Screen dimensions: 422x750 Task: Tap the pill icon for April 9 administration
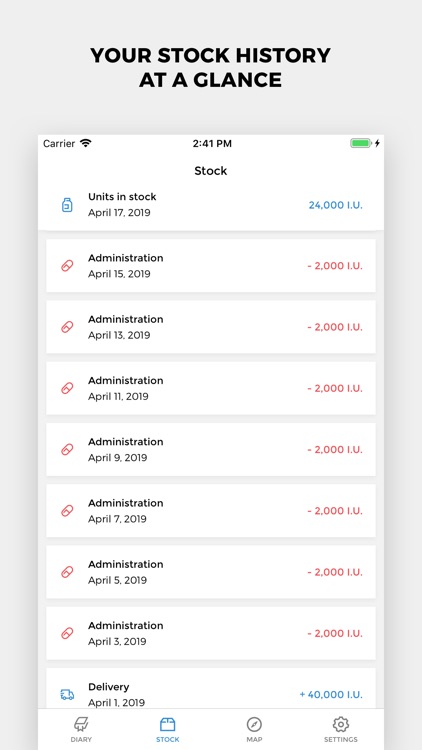point(67,450)
